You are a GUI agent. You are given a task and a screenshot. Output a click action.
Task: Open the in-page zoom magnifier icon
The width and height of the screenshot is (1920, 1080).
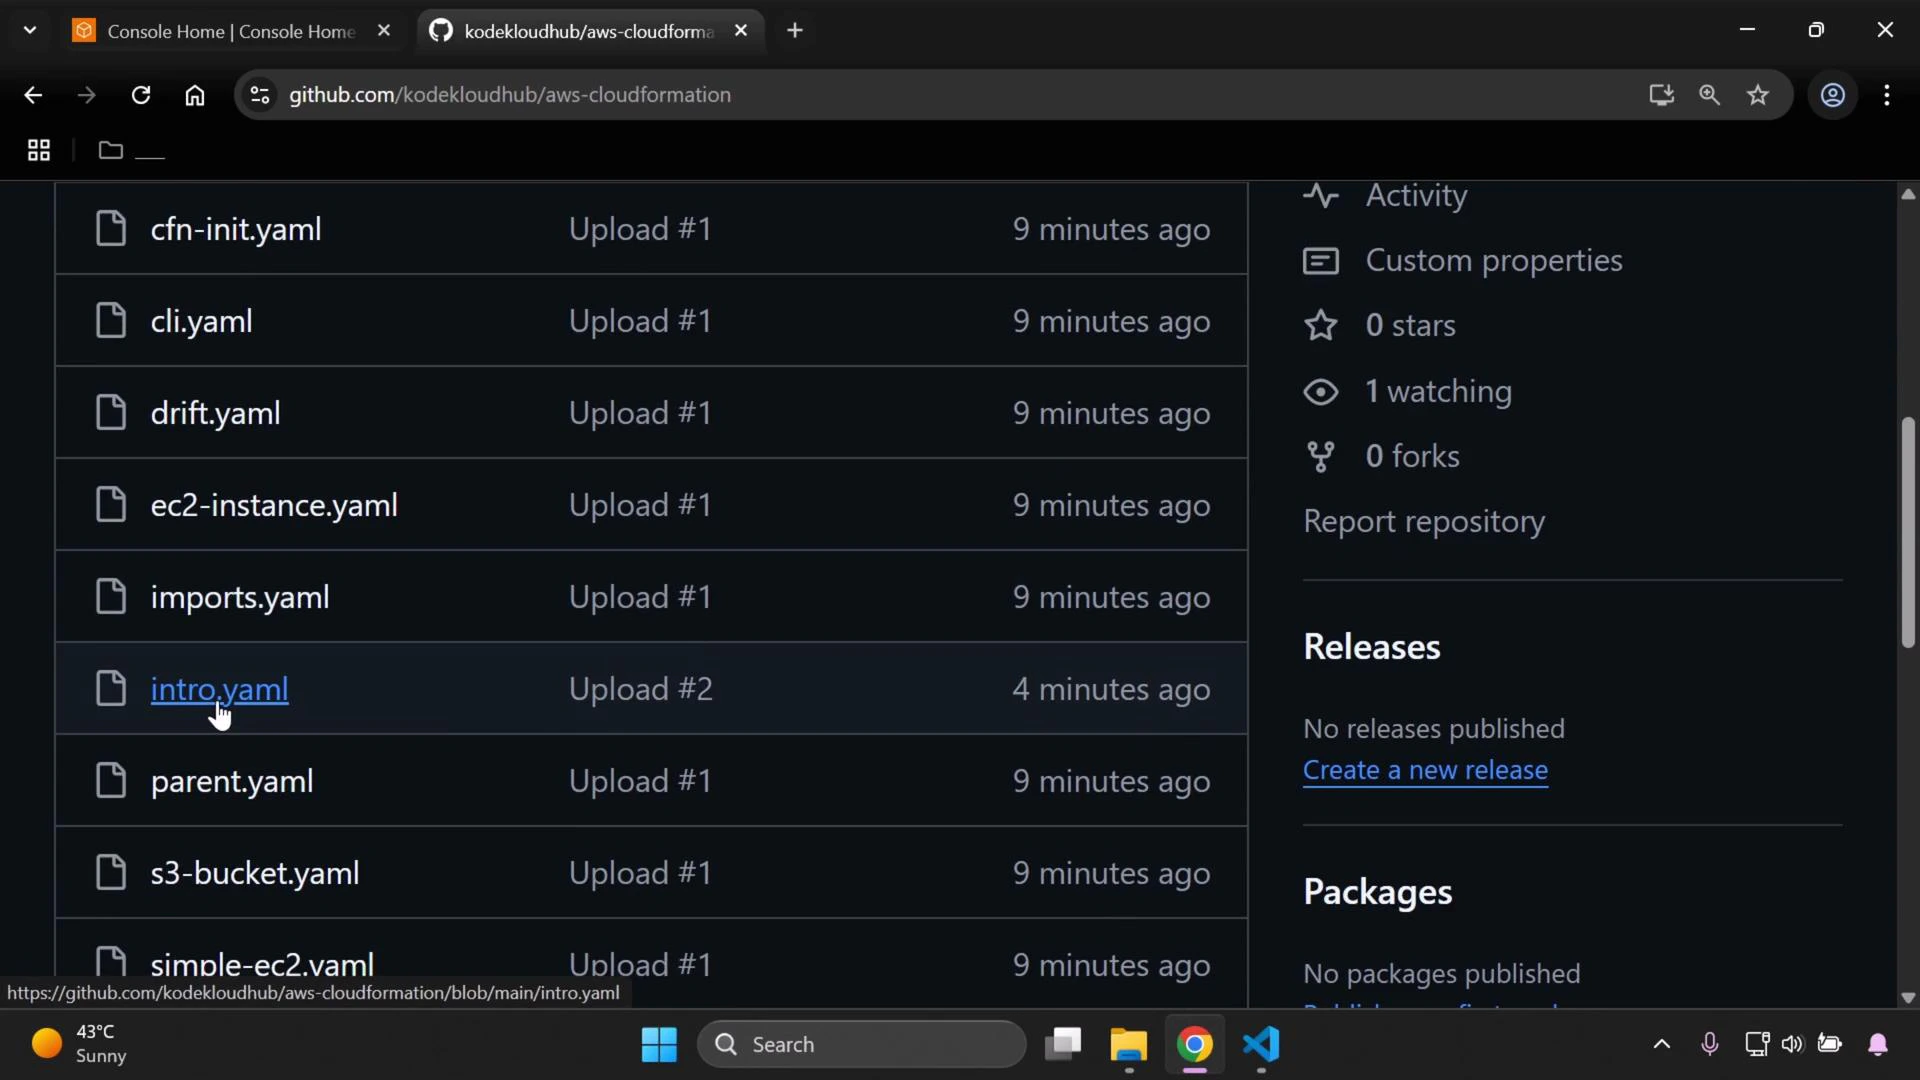[x=1710, y=95]
